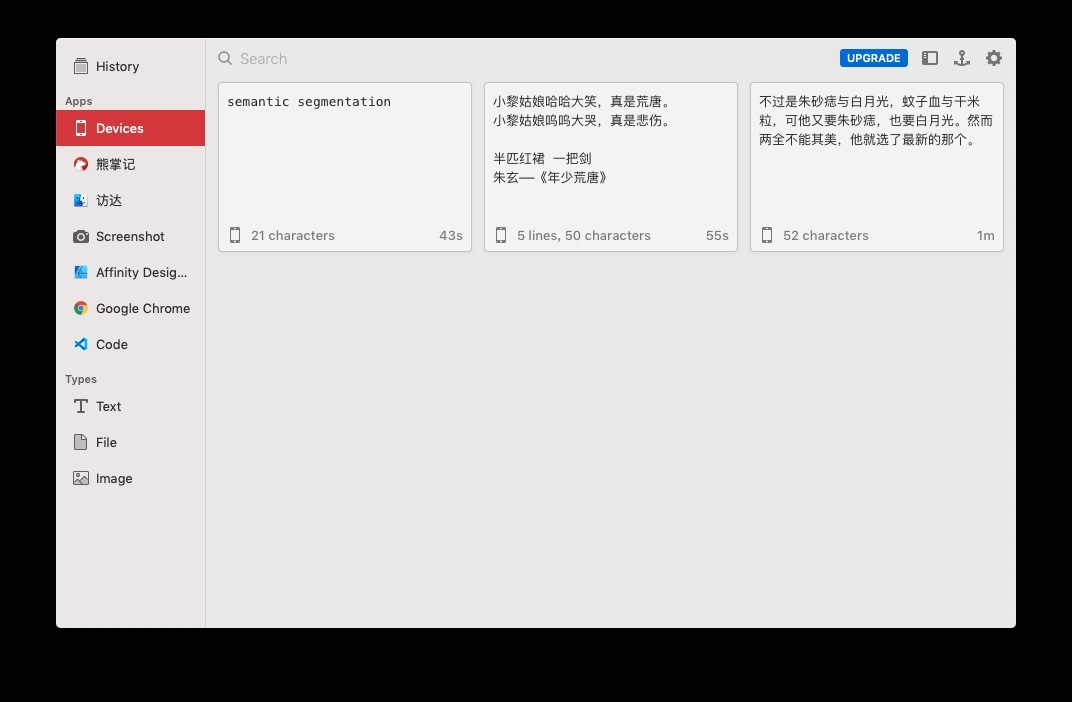Filter by Image type
Viewport: 1072px width, 702px height.
click(x=131, y=478)
